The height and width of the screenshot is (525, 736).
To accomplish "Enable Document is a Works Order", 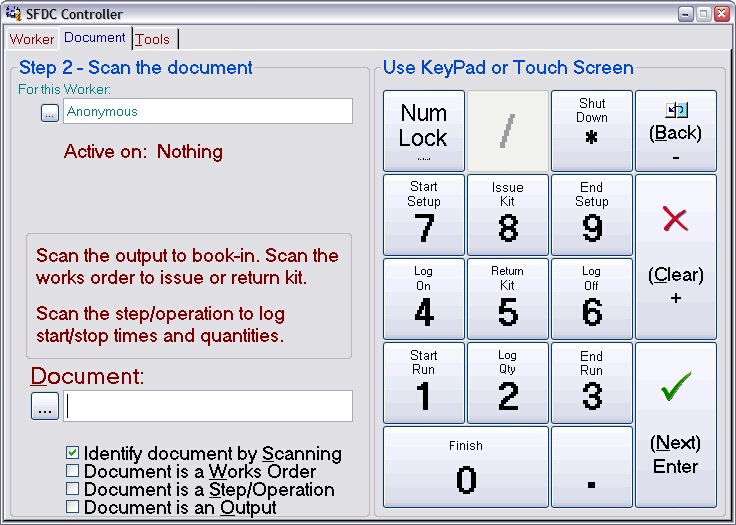I will tap(191, 471).
